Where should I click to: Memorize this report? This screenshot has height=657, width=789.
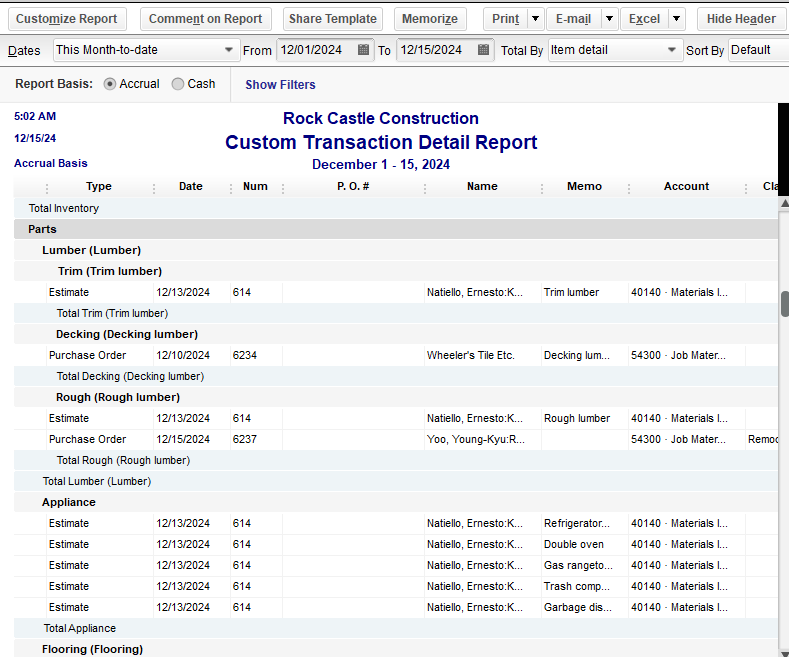[x=430, y=19]
